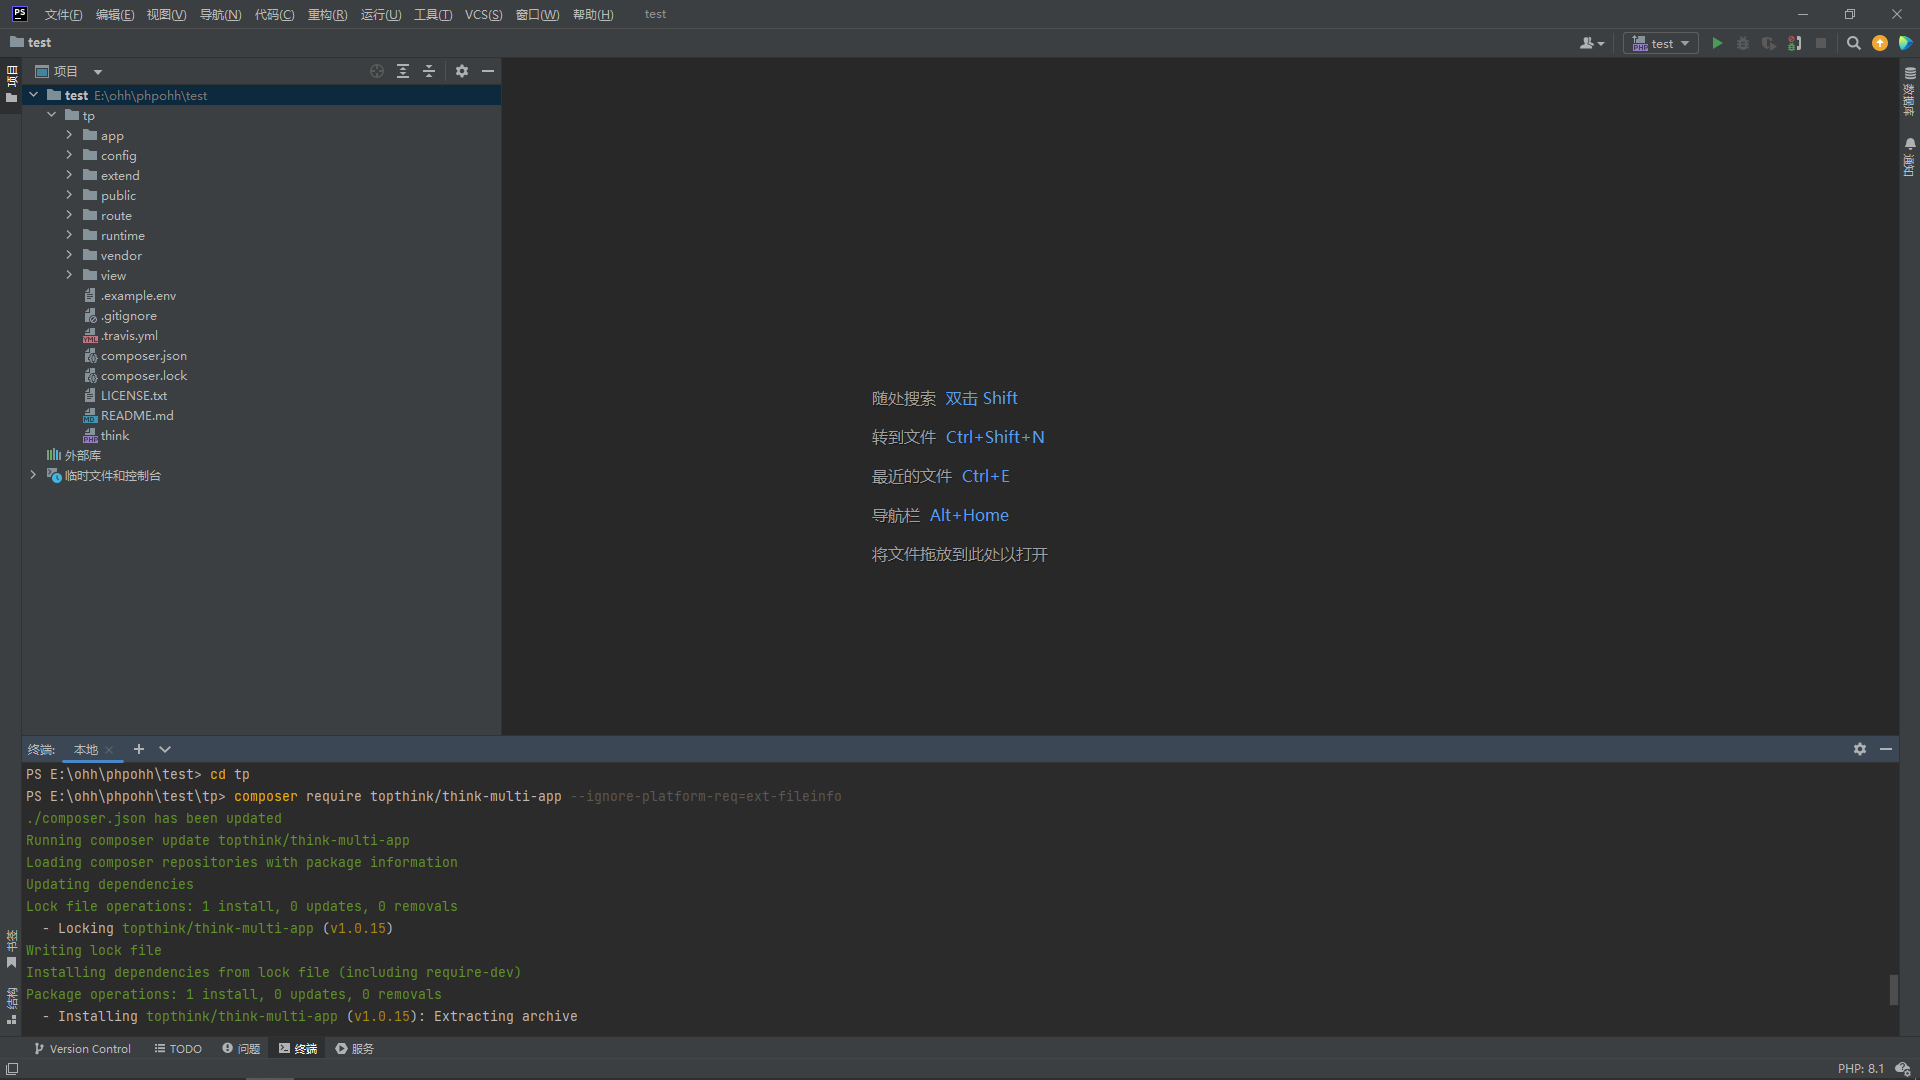Image resolution: width=1920 pixels, height=1080 pixels.
Task: Run the test configuration with green play icon
Action: 1717,43
